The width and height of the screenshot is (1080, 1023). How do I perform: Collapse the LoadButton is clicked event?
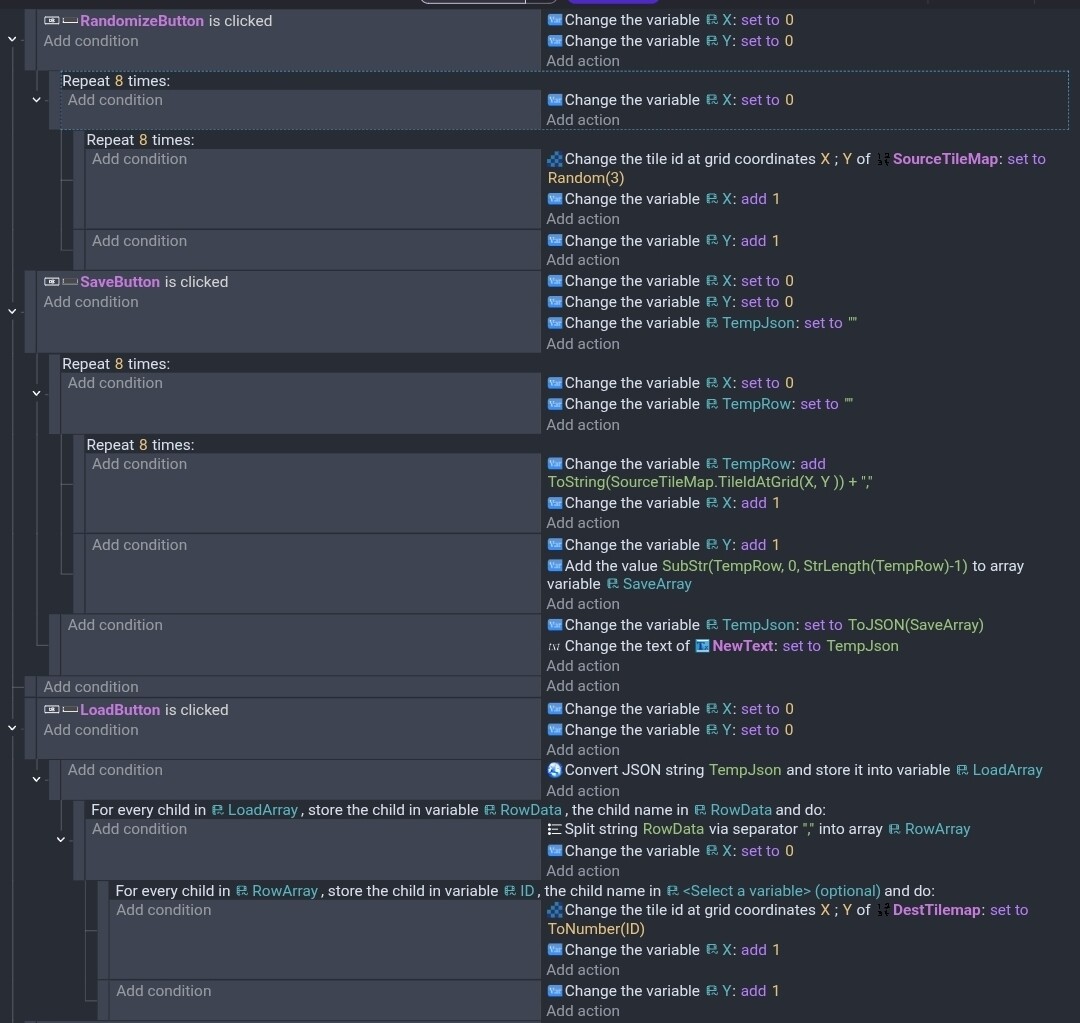click(12, 728)
